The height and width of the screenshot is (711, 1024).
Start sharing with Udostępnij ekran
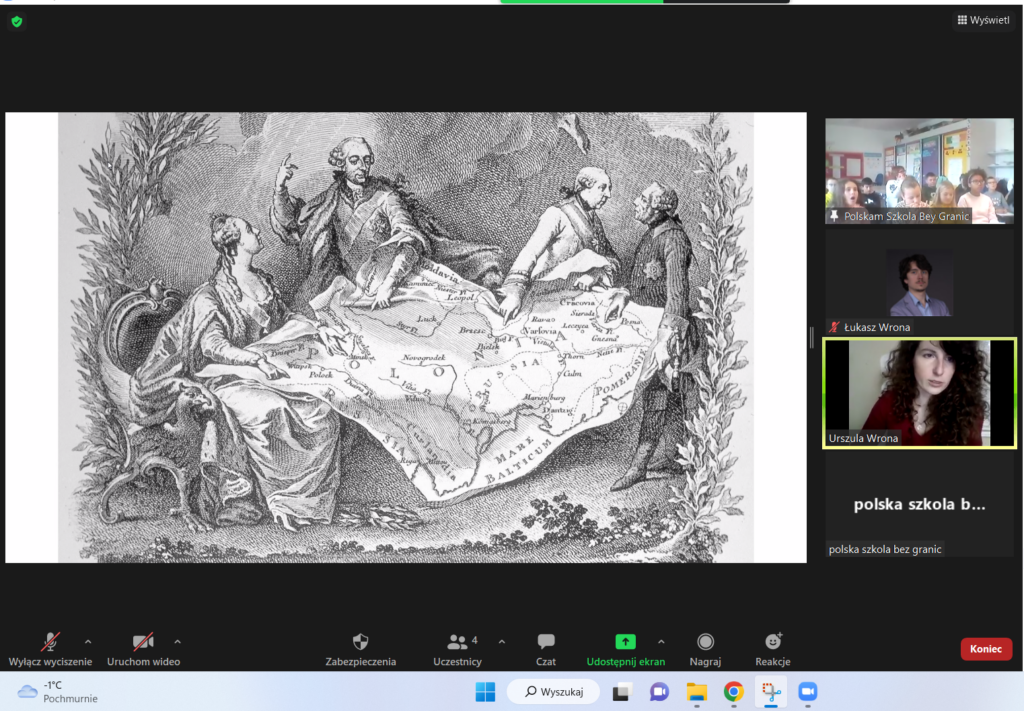pos(625,648)
